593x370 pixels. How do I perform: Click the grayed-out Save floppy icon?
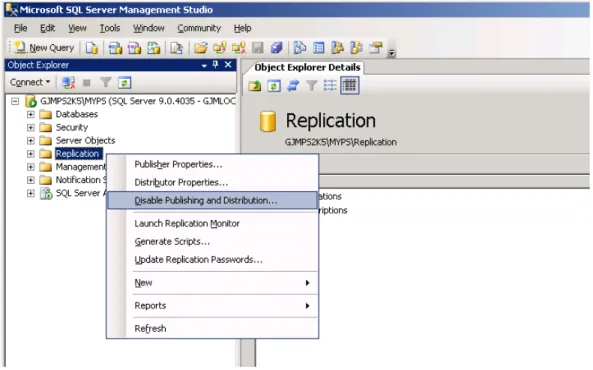pos(258,48)
